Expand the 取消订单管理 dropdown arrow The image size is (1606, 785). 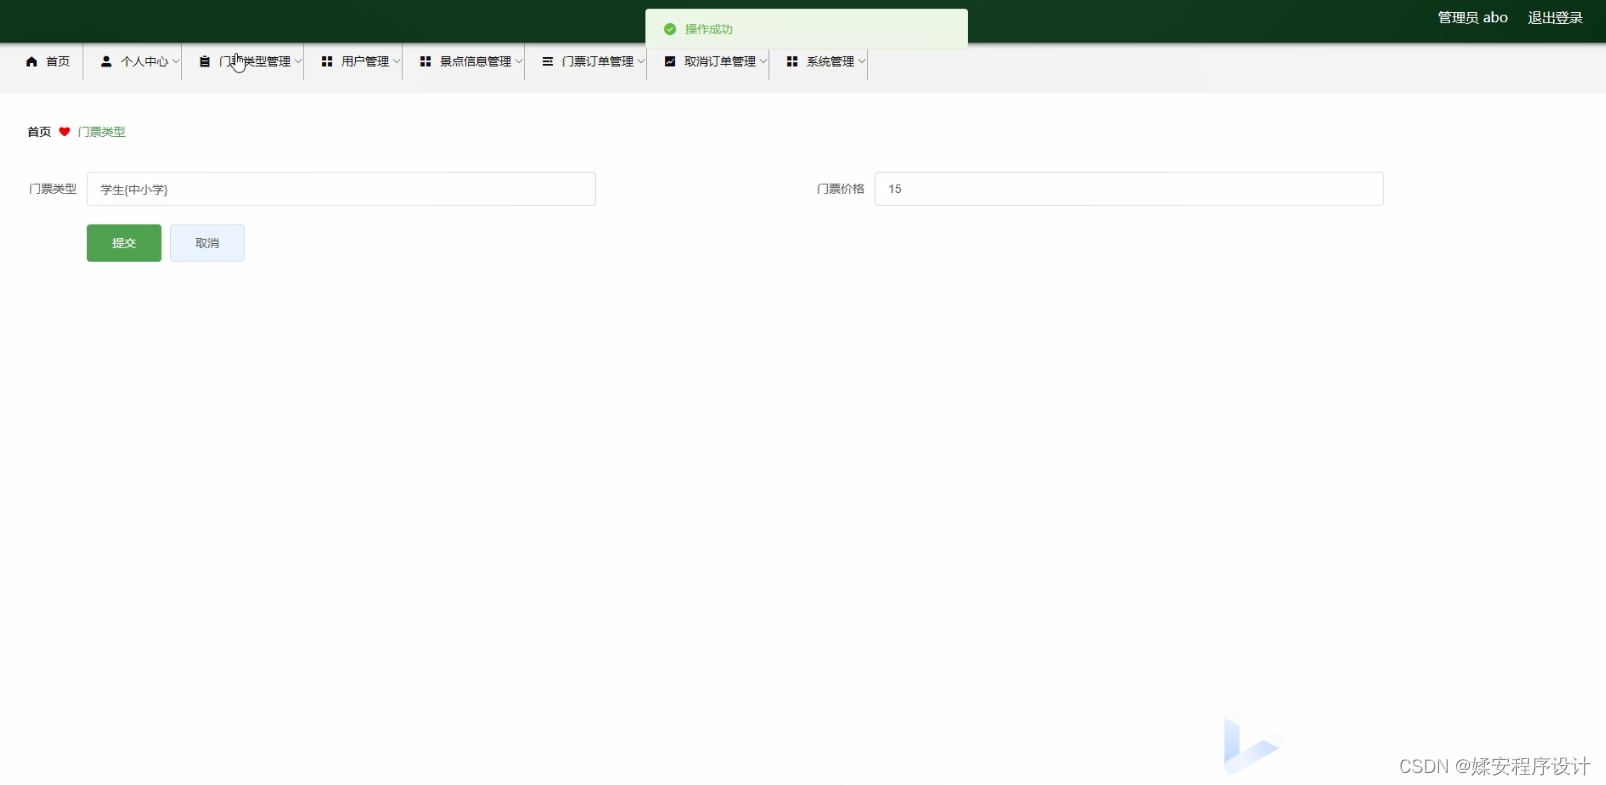tap(763, 62)
